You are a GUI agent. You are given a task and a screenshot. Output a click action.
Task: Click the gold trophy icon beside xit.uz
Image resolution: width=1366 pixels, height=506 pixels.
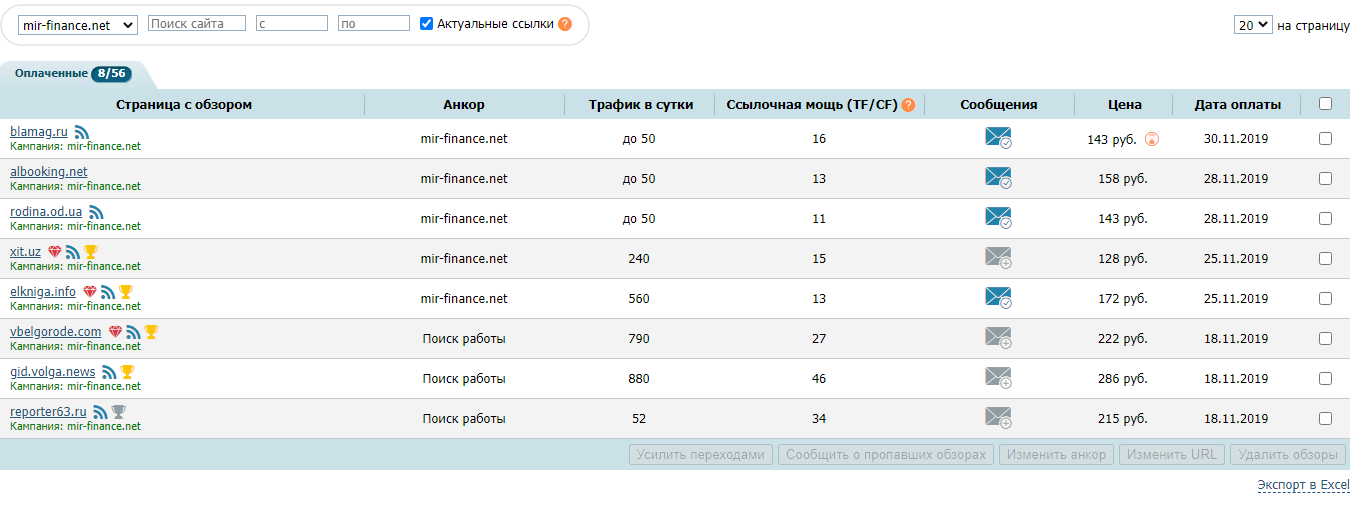(90, 252)
